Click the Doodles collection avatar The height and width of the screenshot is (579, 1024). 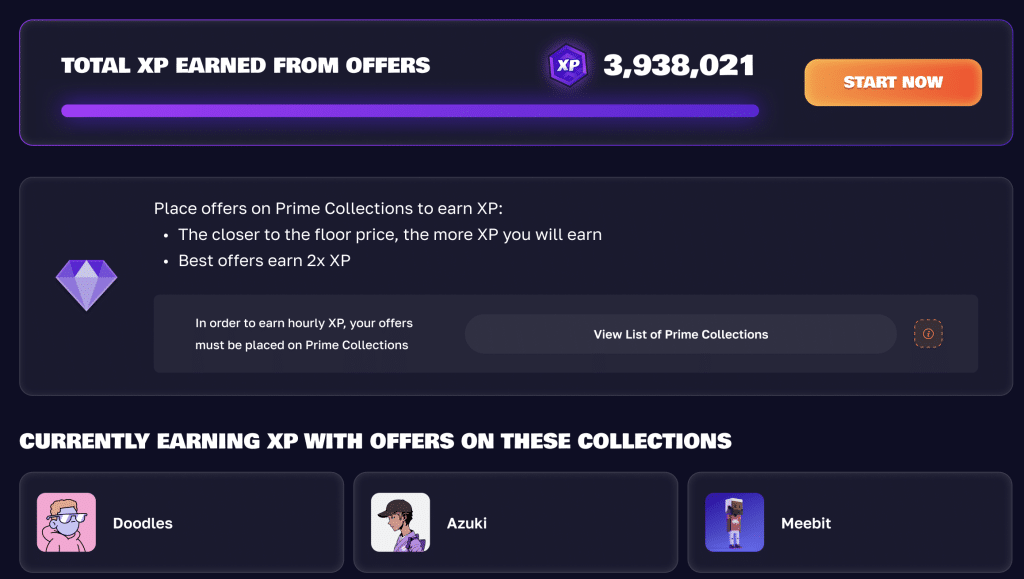point(67,523)
